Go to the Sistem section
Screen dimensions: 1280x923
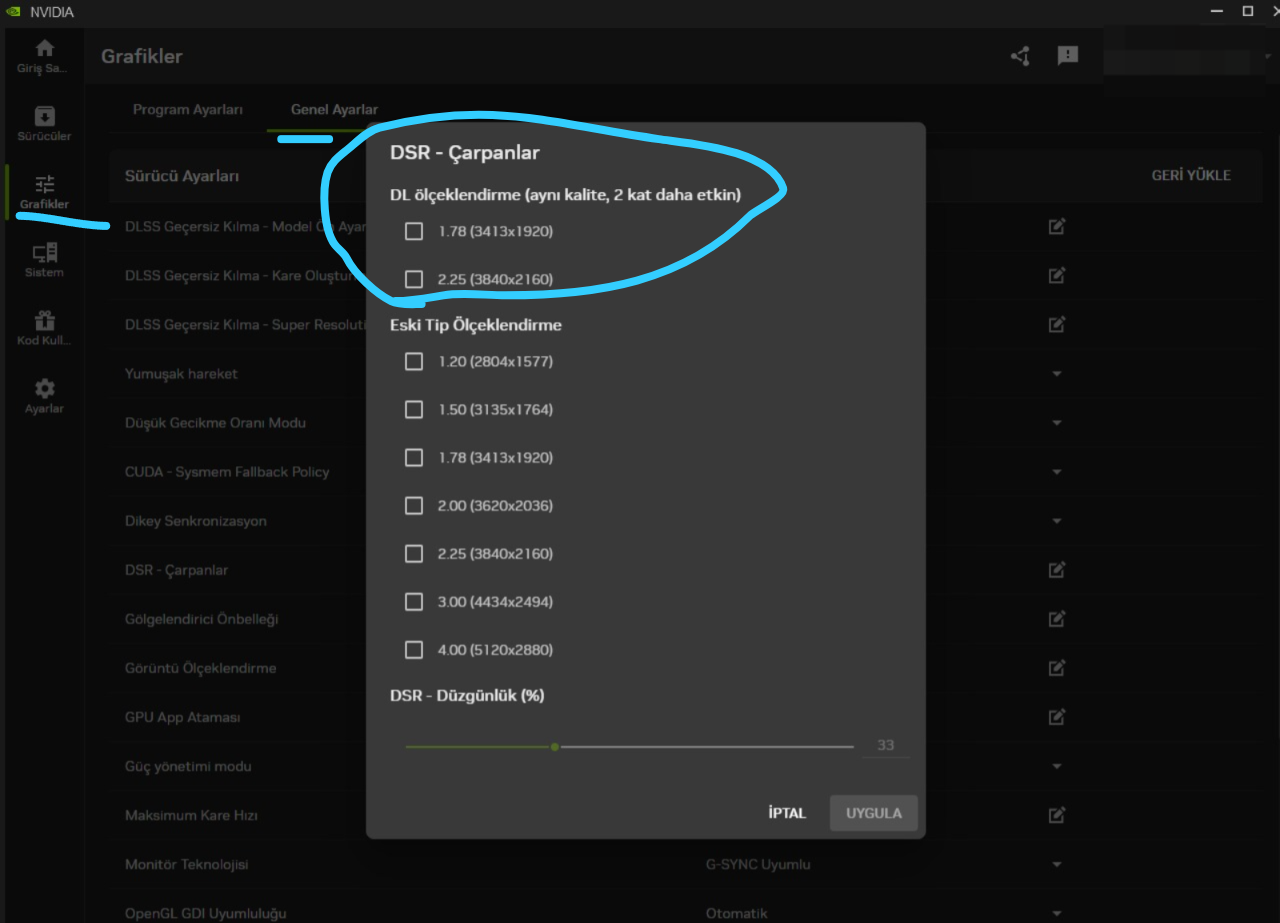[x=44, y=260]
